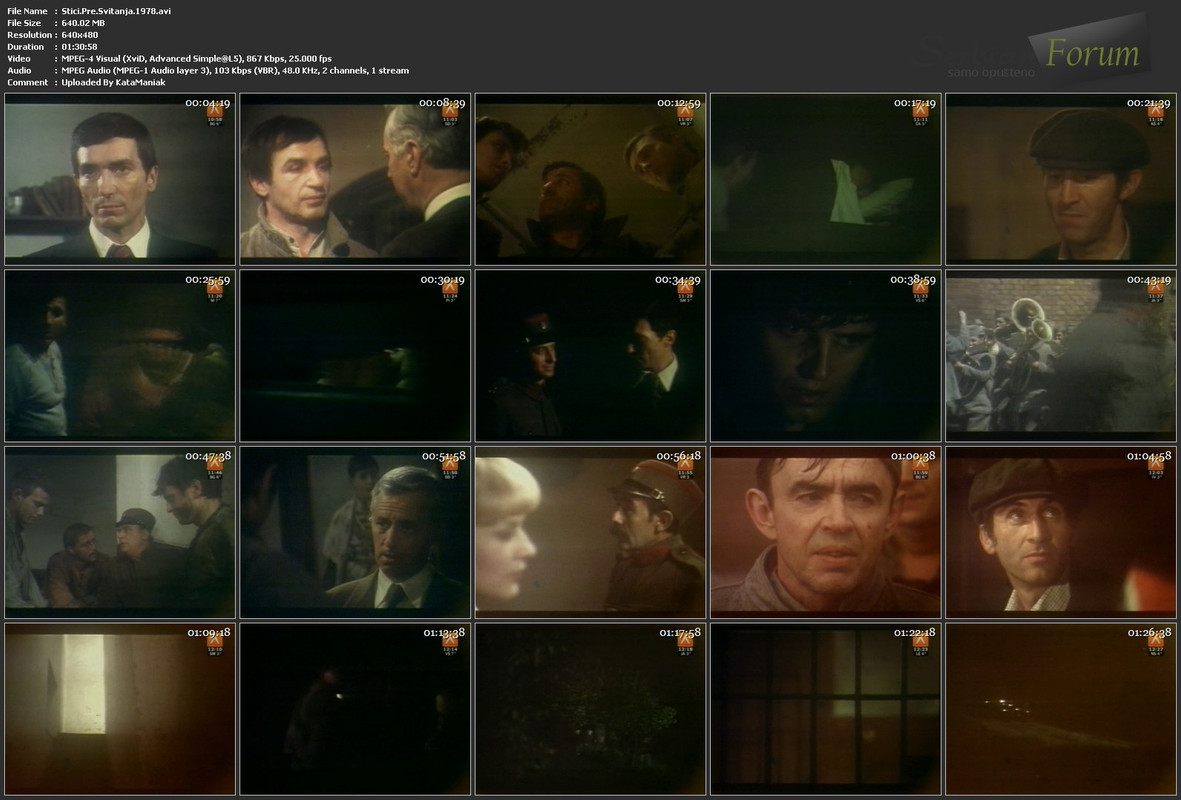Screen dimensions: 1181x800
Task: Open the brass band frame stamped 00:43:19
Action: point(1060,356)
